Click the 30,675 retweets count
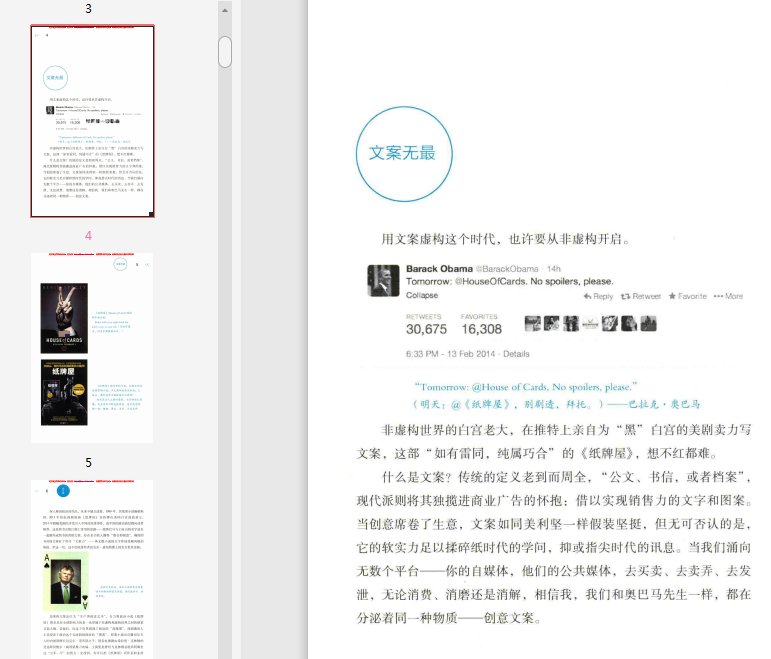 [x=426, y=329]
